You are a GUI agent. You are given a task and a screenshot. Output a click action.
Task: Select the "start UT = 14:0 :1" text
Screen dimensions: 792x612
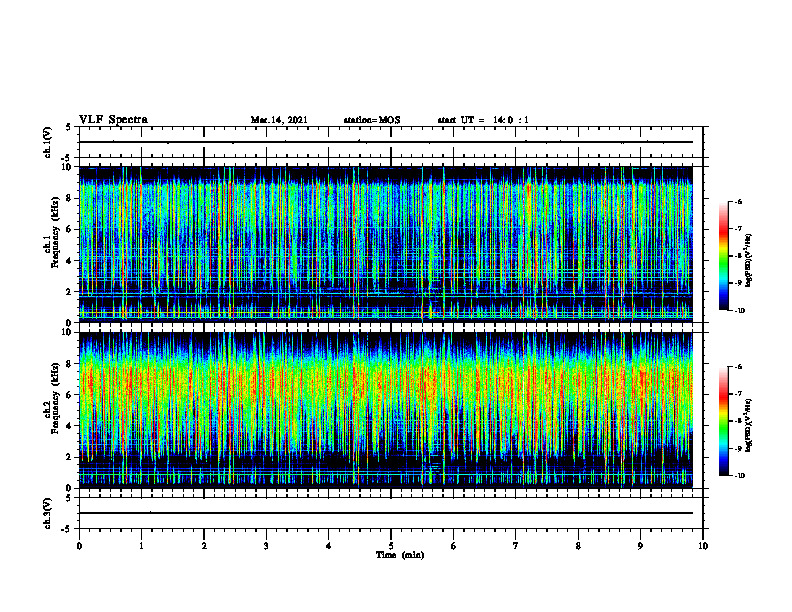pos(483,120)
